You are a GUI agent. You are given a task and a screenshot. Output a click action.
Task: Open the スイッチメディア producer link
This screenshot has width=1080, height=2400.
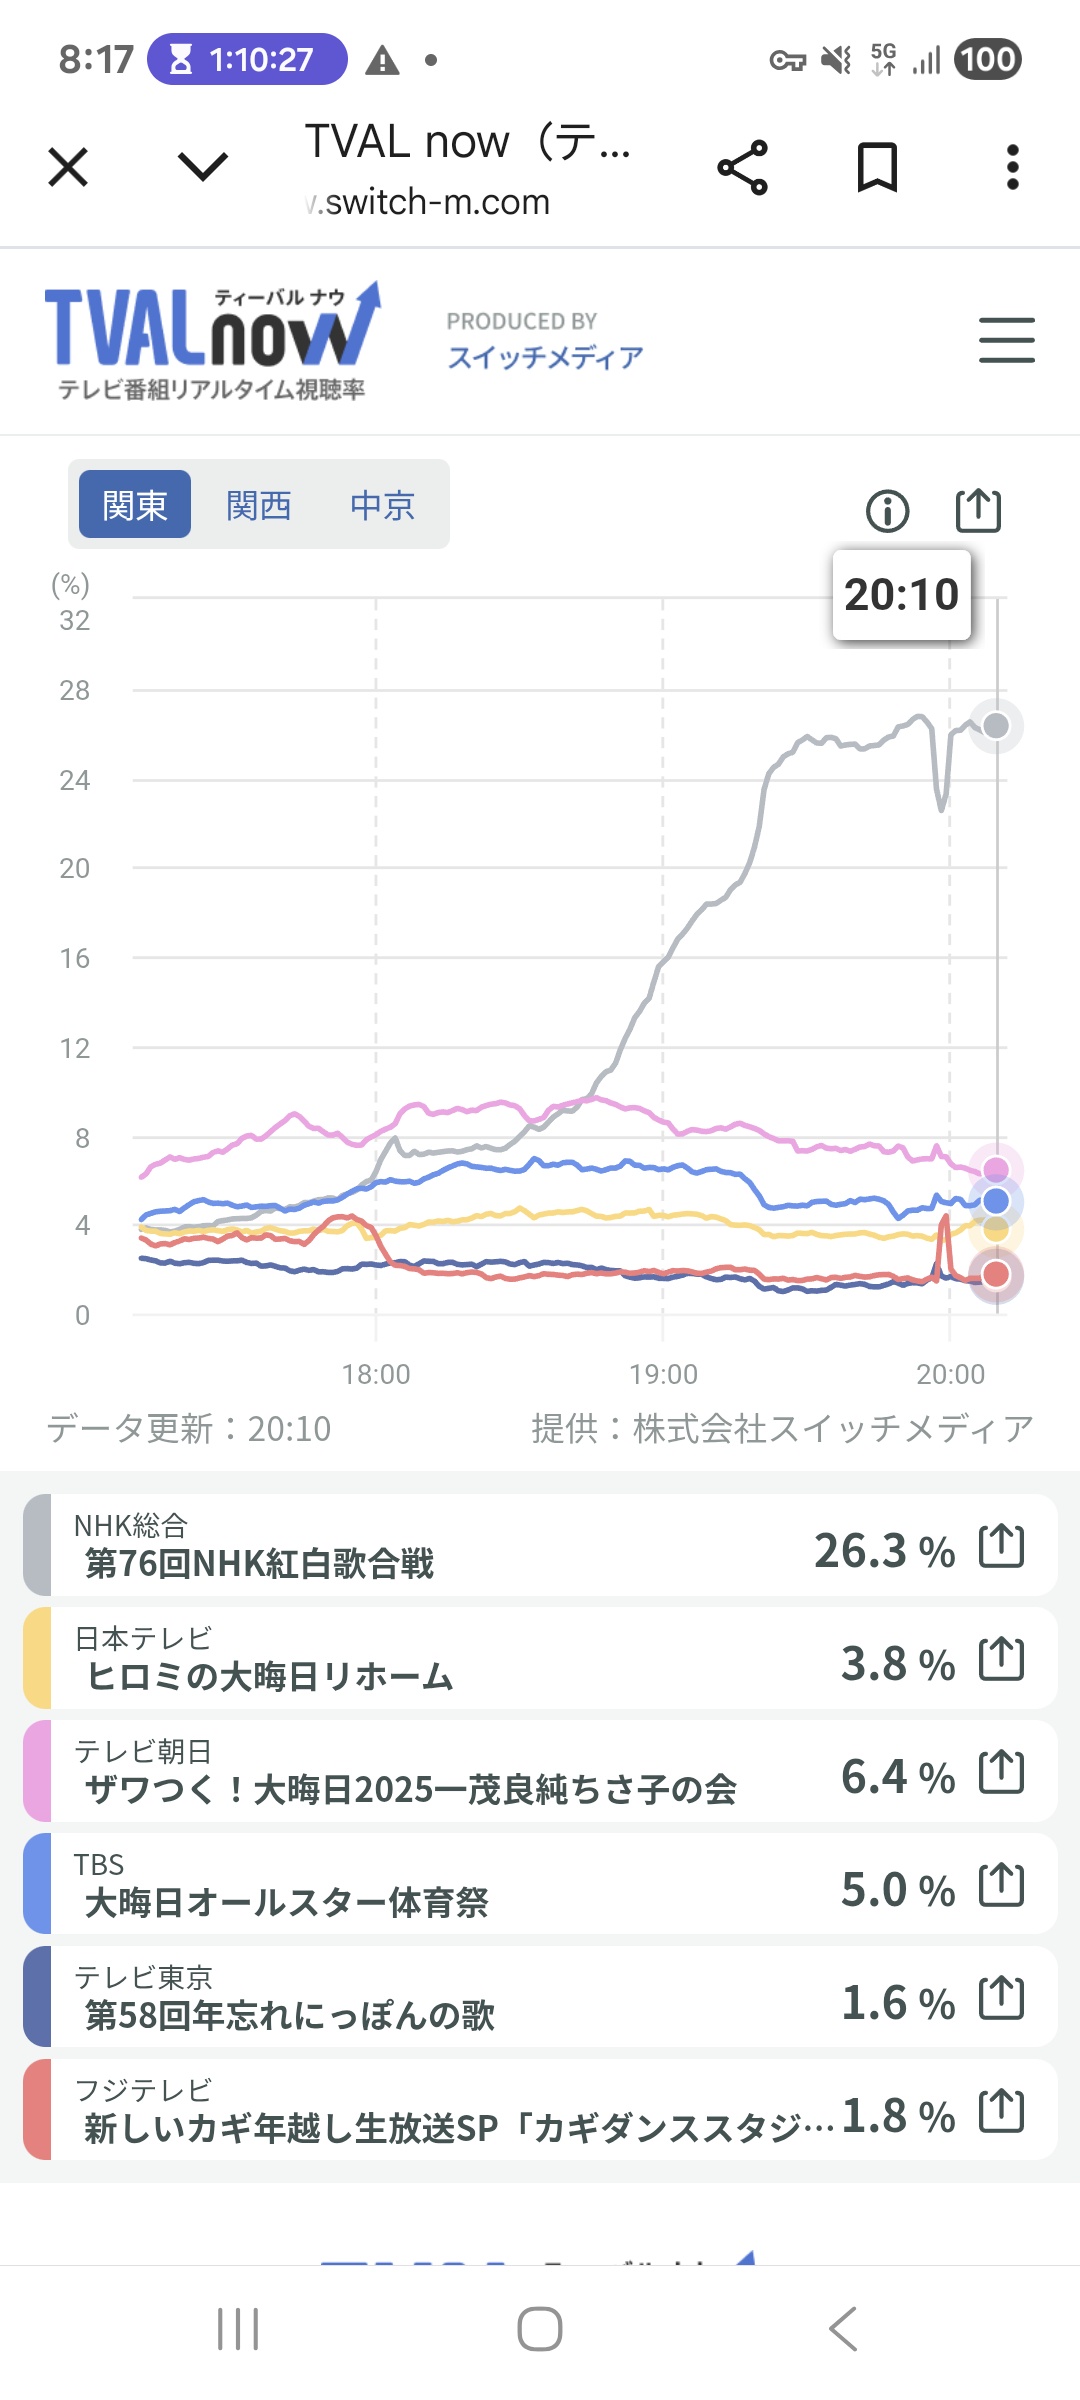(545, 357)
